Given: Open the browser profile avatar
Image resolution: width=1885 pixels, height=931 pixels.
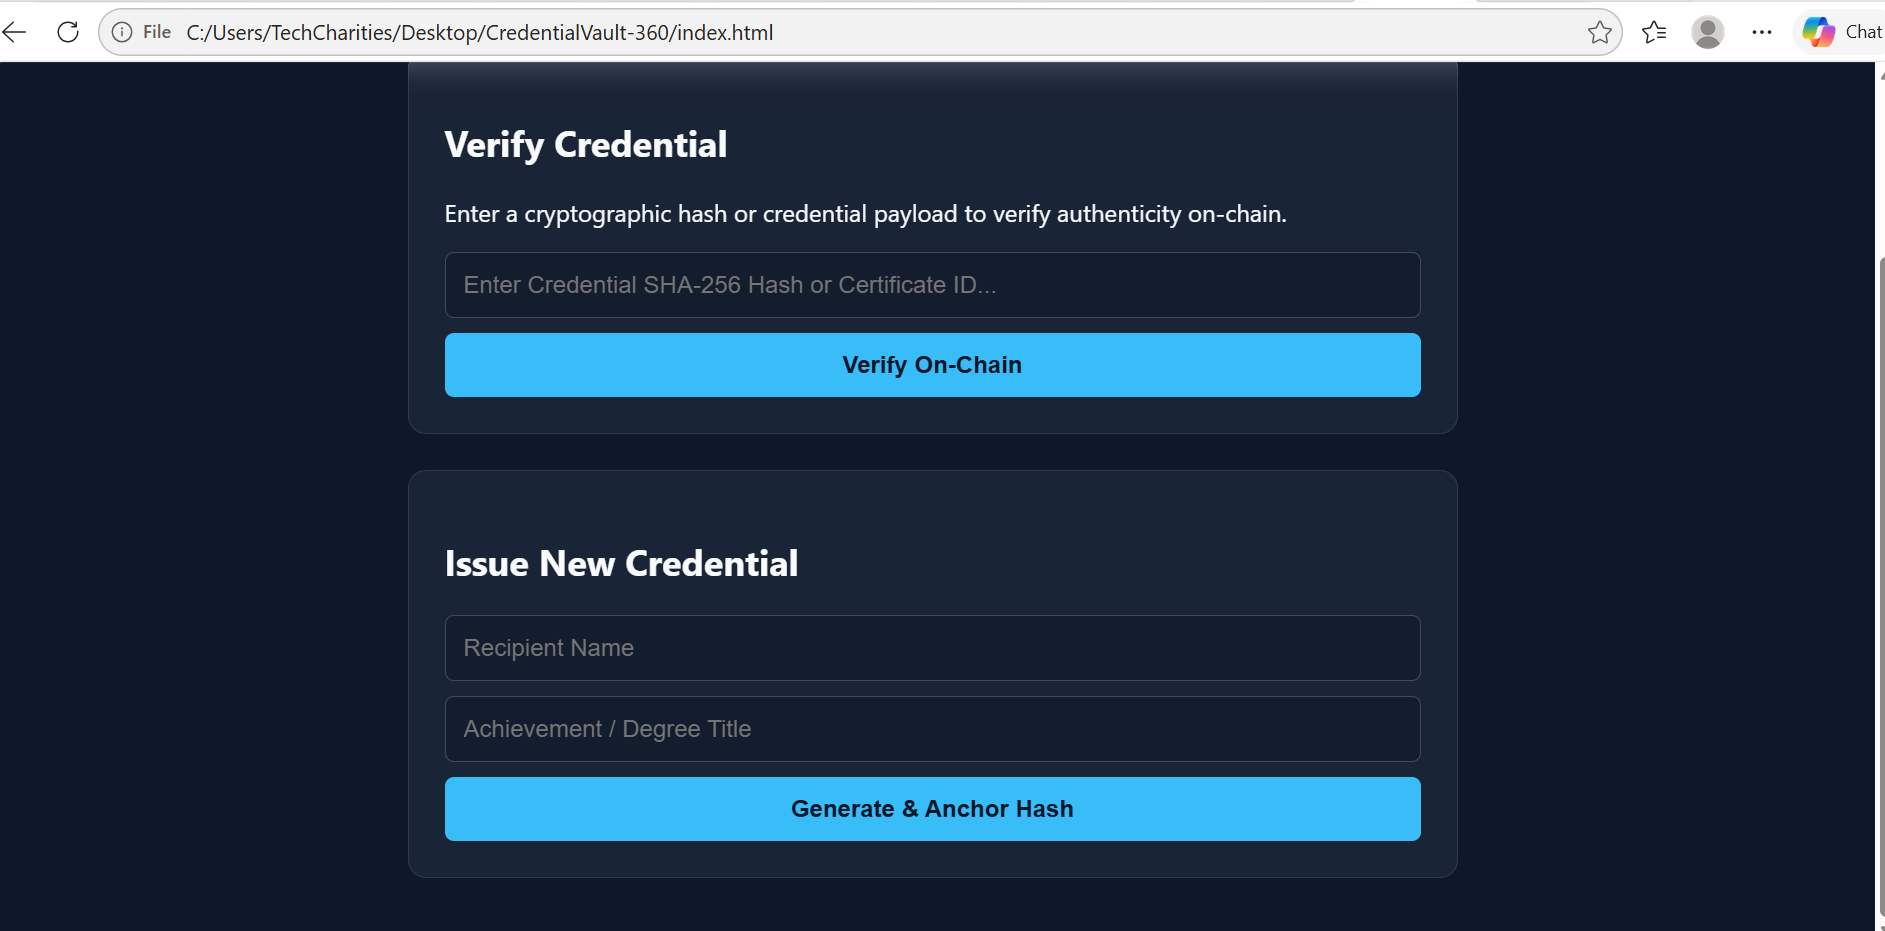Looking at the screenshot, I should (1708, 32).
